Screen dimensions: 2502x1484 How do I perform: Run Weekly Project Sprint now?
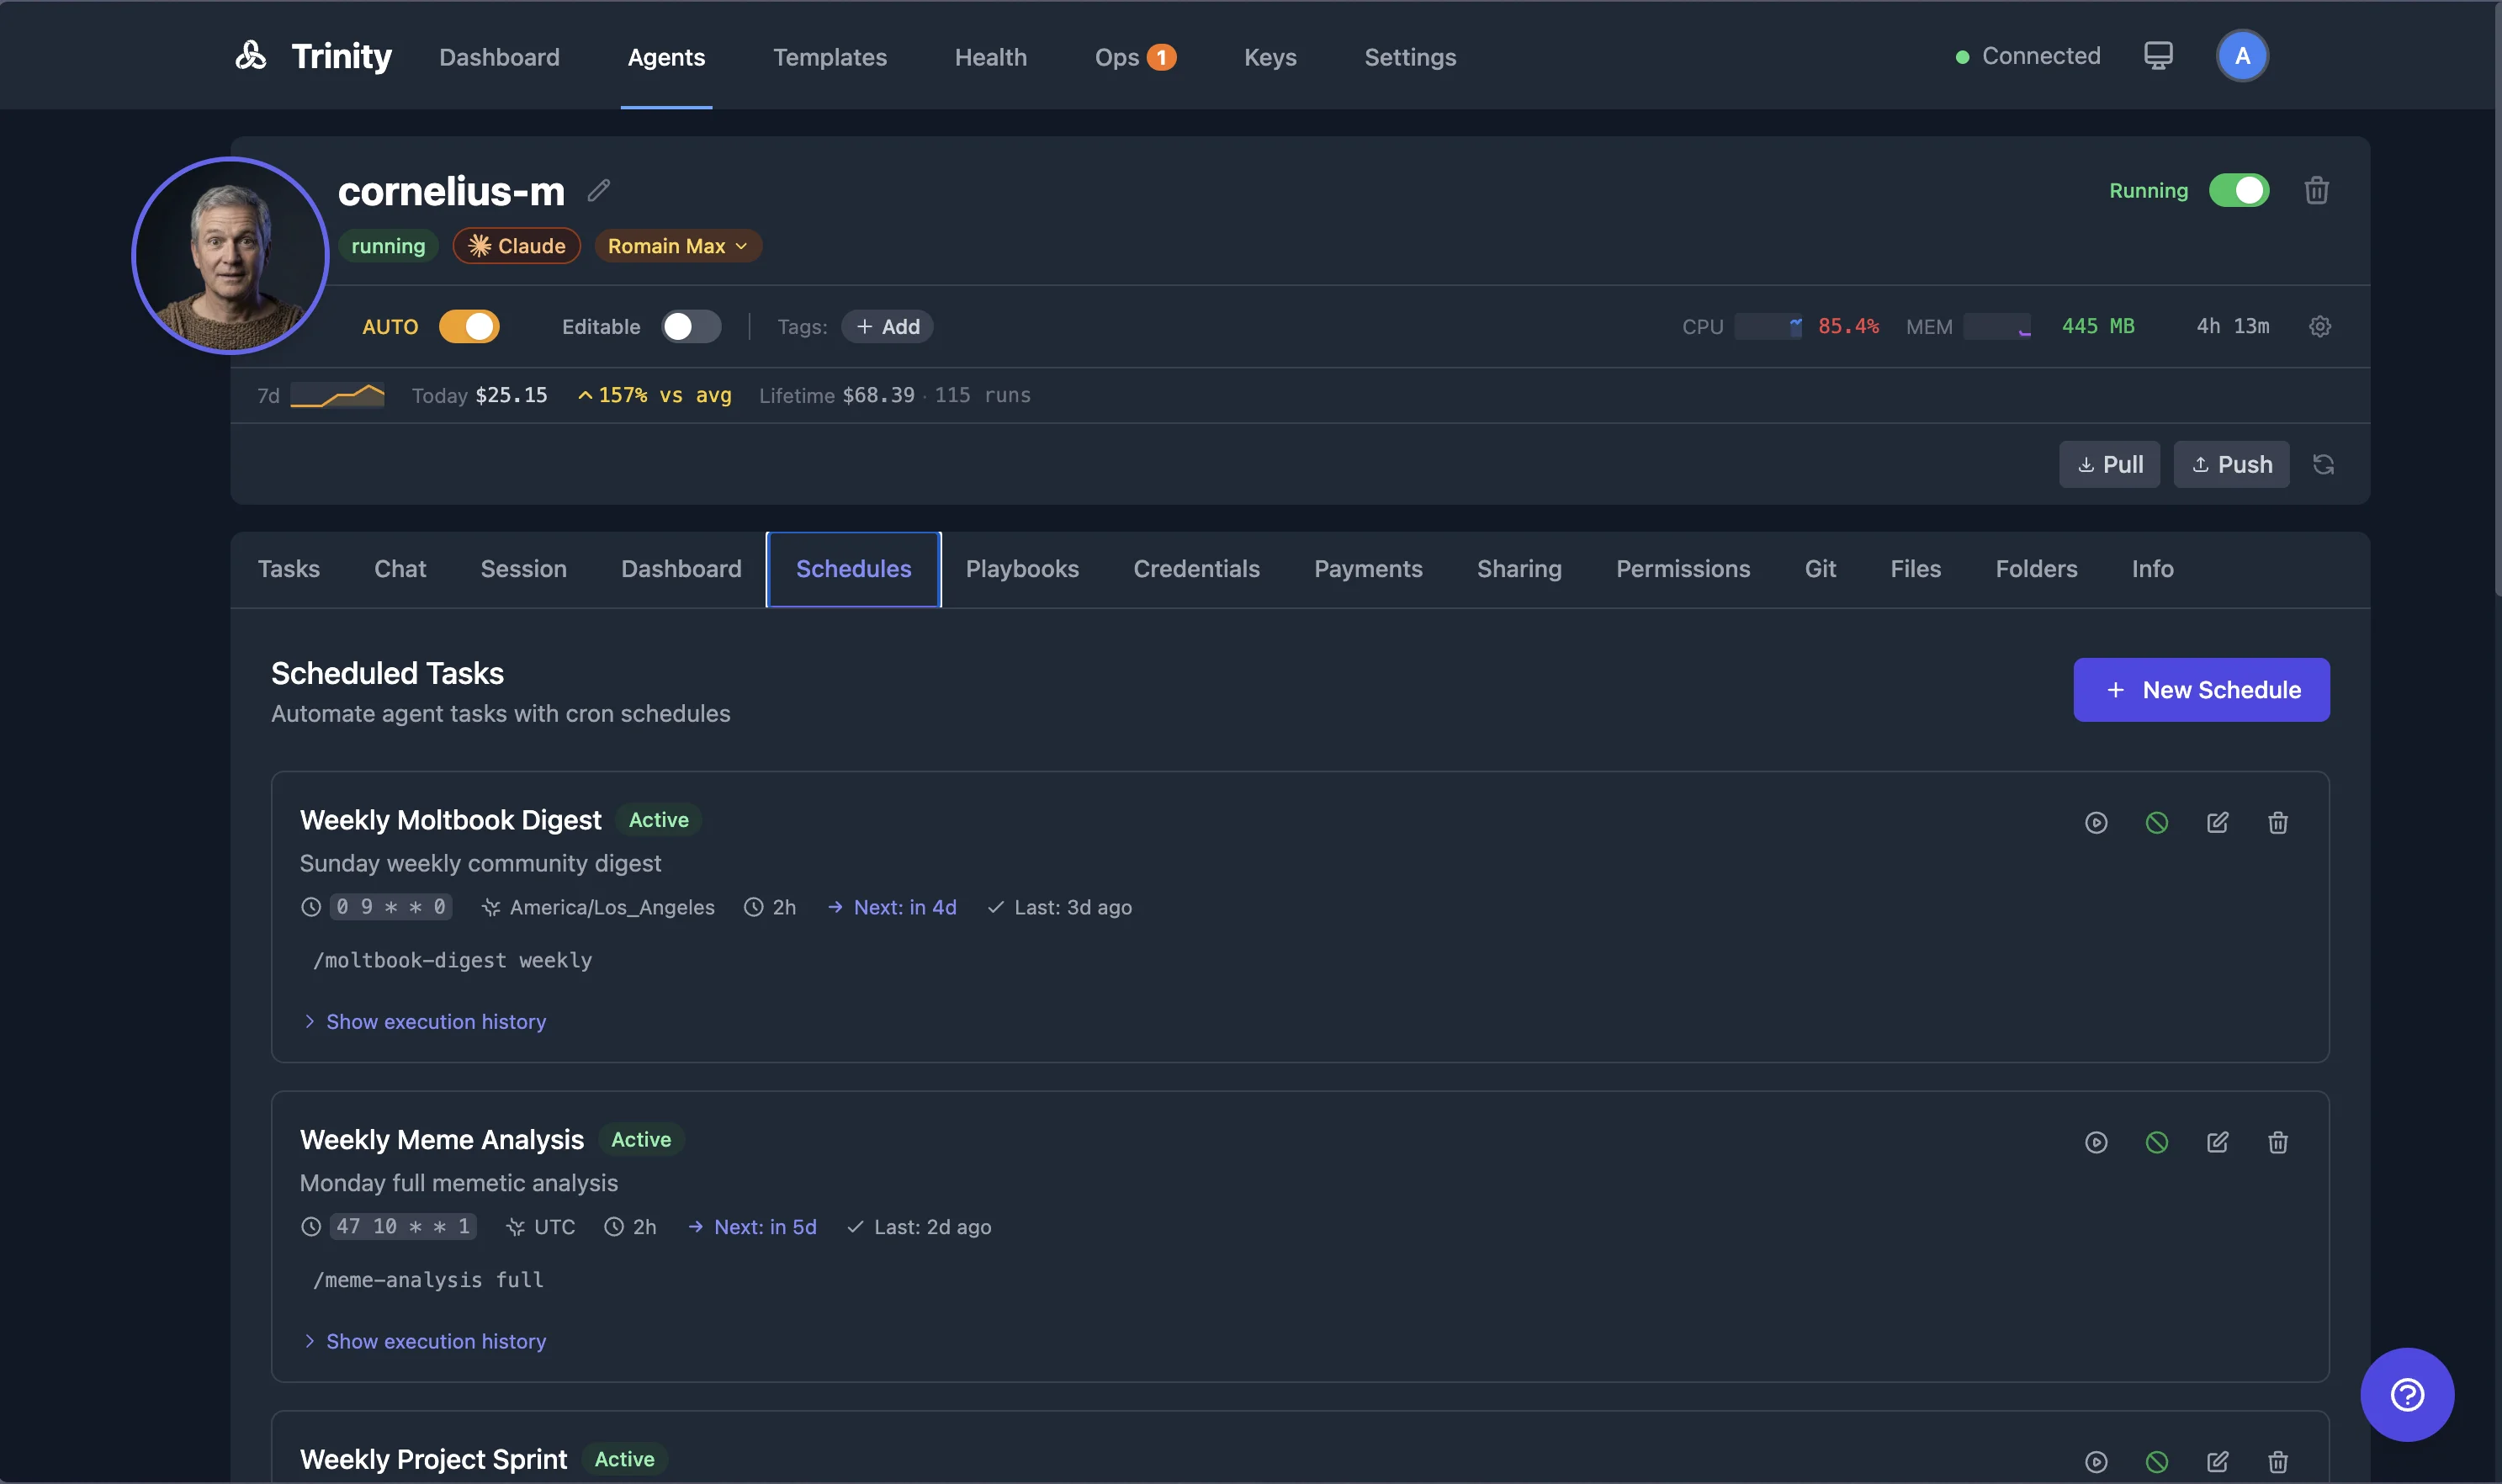(2096, 1462)
